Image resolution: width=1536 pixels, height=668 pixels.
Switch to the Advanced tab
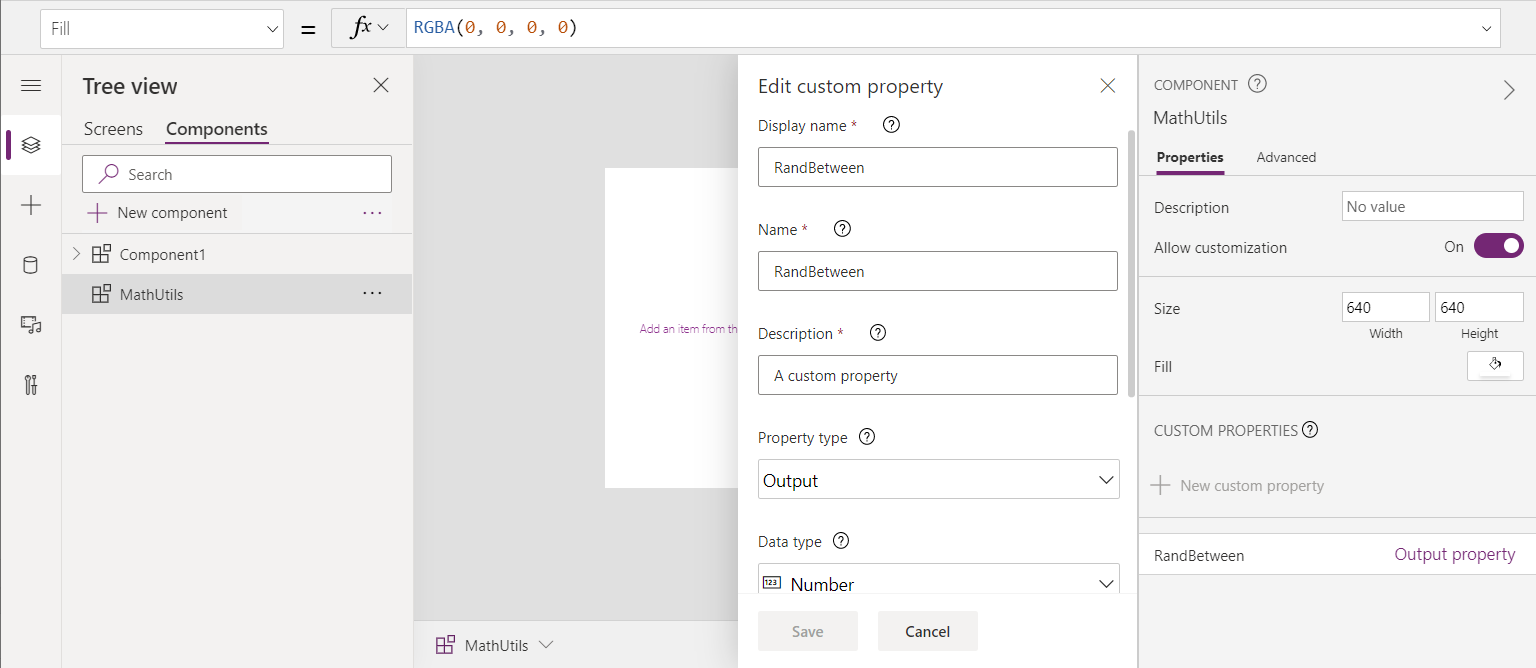pyautogui.click(x=1286, y=157)
